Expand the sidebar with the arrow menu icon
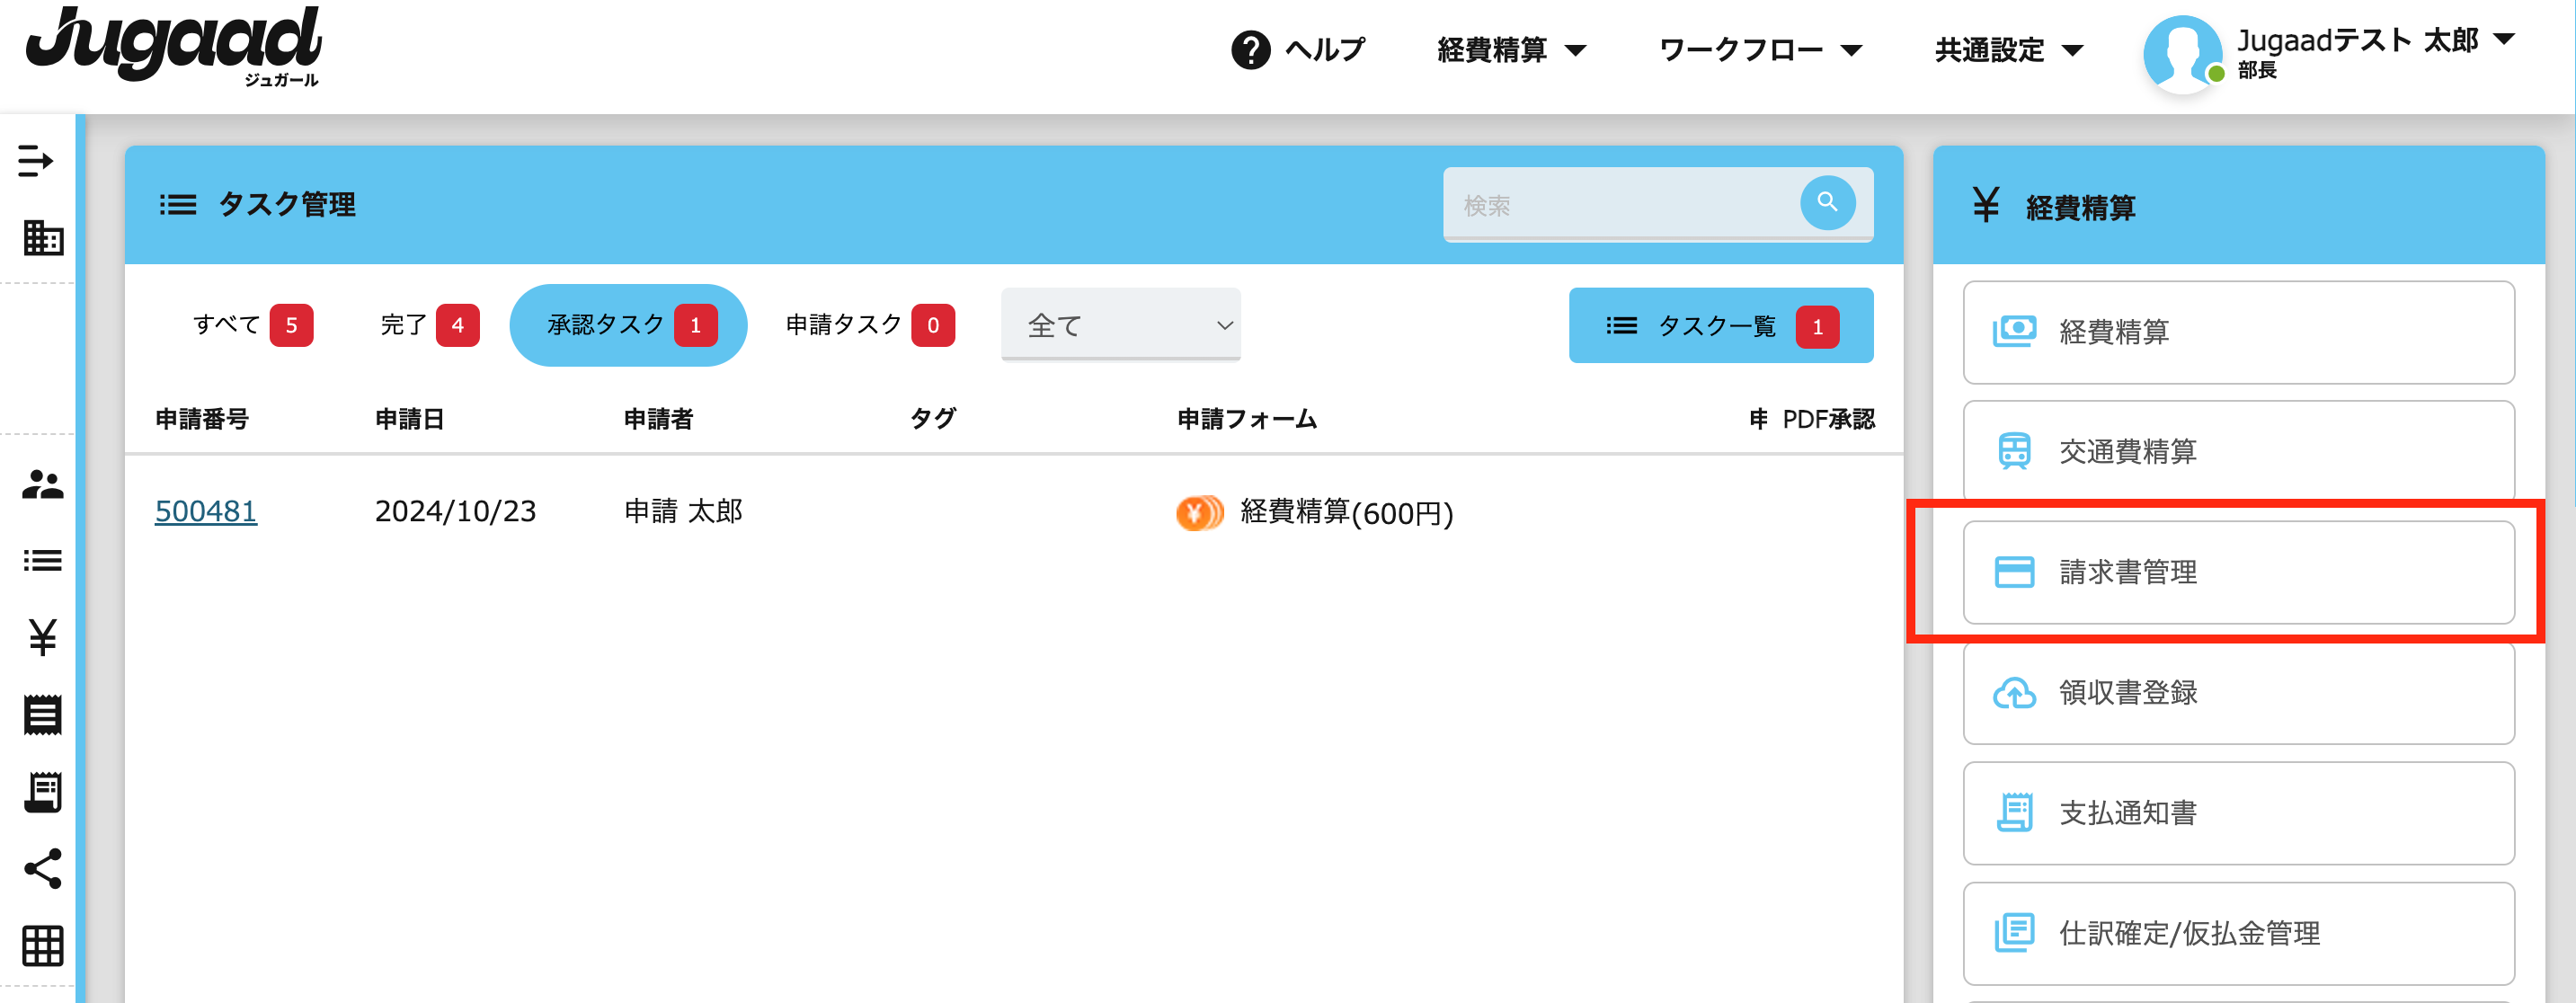The height and width of the screenshot is (1003, 2576). [36, 160]
